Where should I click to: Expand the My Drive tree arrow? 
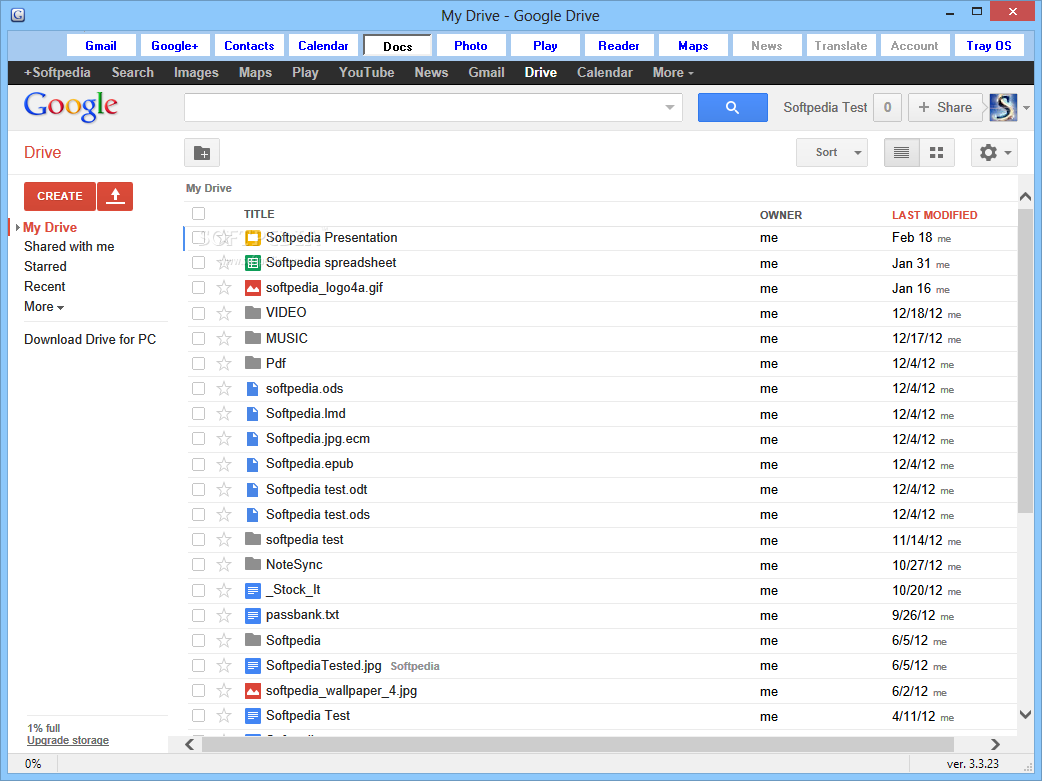click(x=17, y=228)
